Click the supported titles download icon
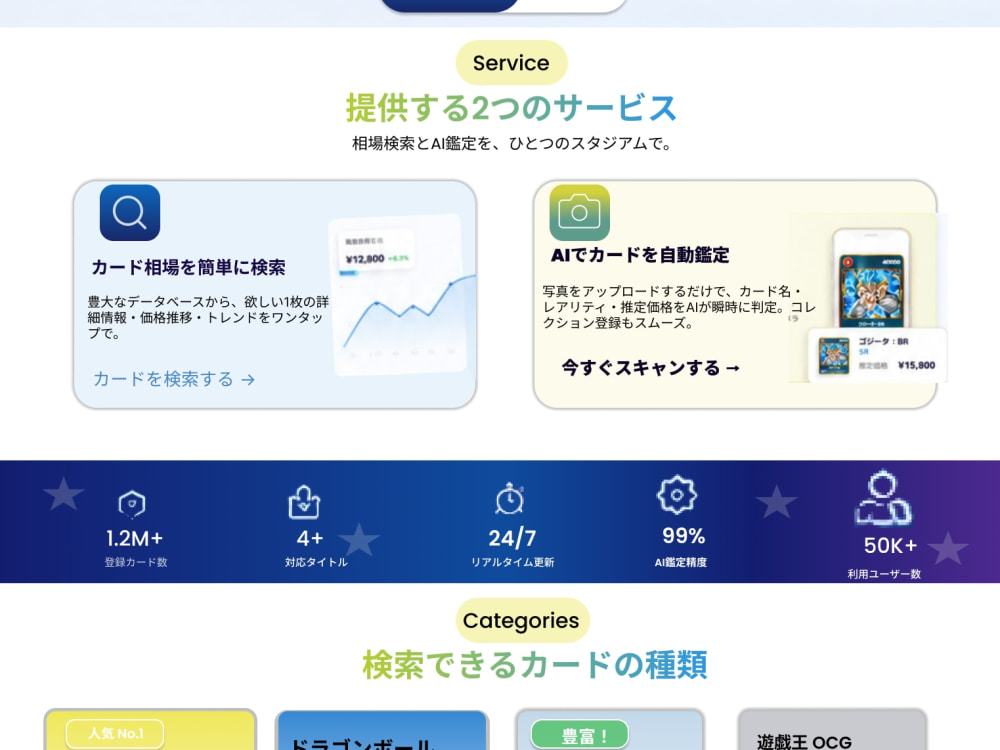This screenshot has width=1000, height=750. pyautogui.click(x=304, y=502)
